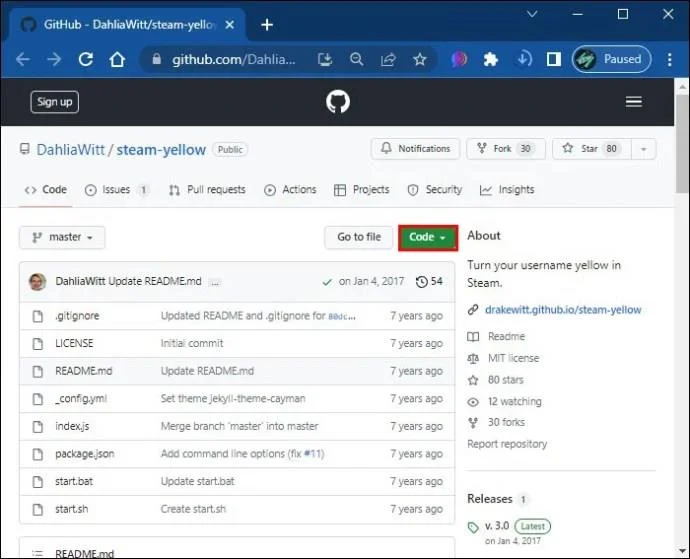The image size is (690, 559).
Task: Click the 80 stars link
Action: tap(505, 380)
